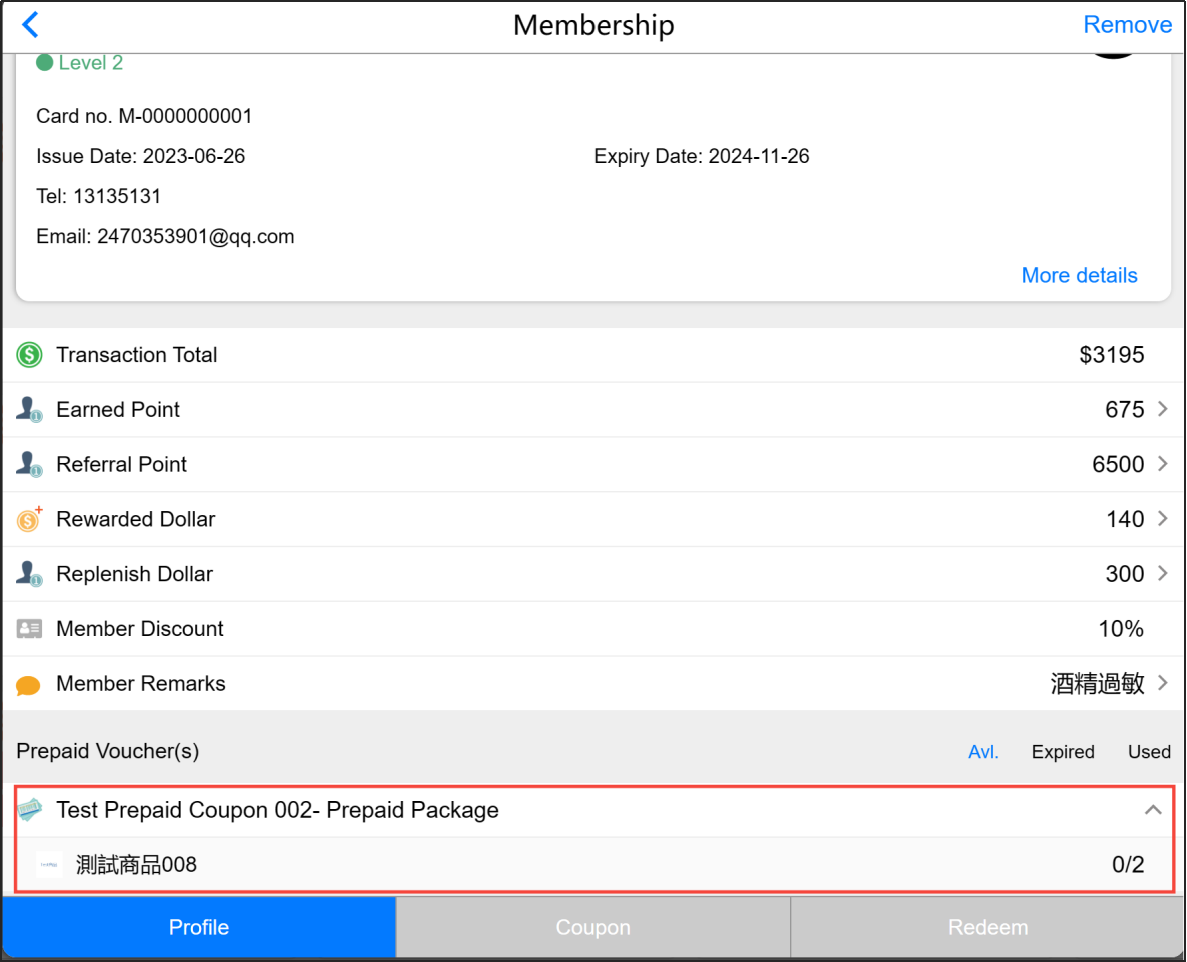This screenshot has width=1187, height=962.
Task: Click the More details link
Action: (x=1079, y=275)
